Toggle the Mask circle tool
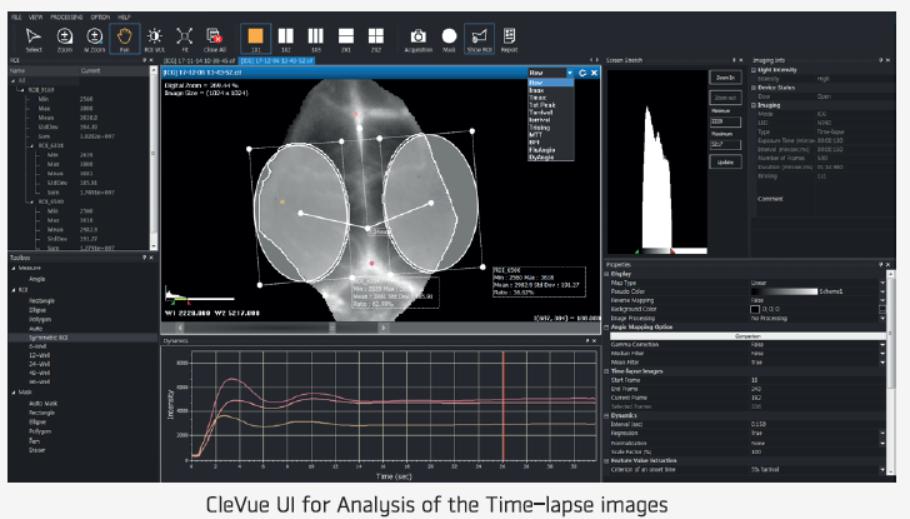The height and width of the screenshot is (519, 910). [449, 37]
